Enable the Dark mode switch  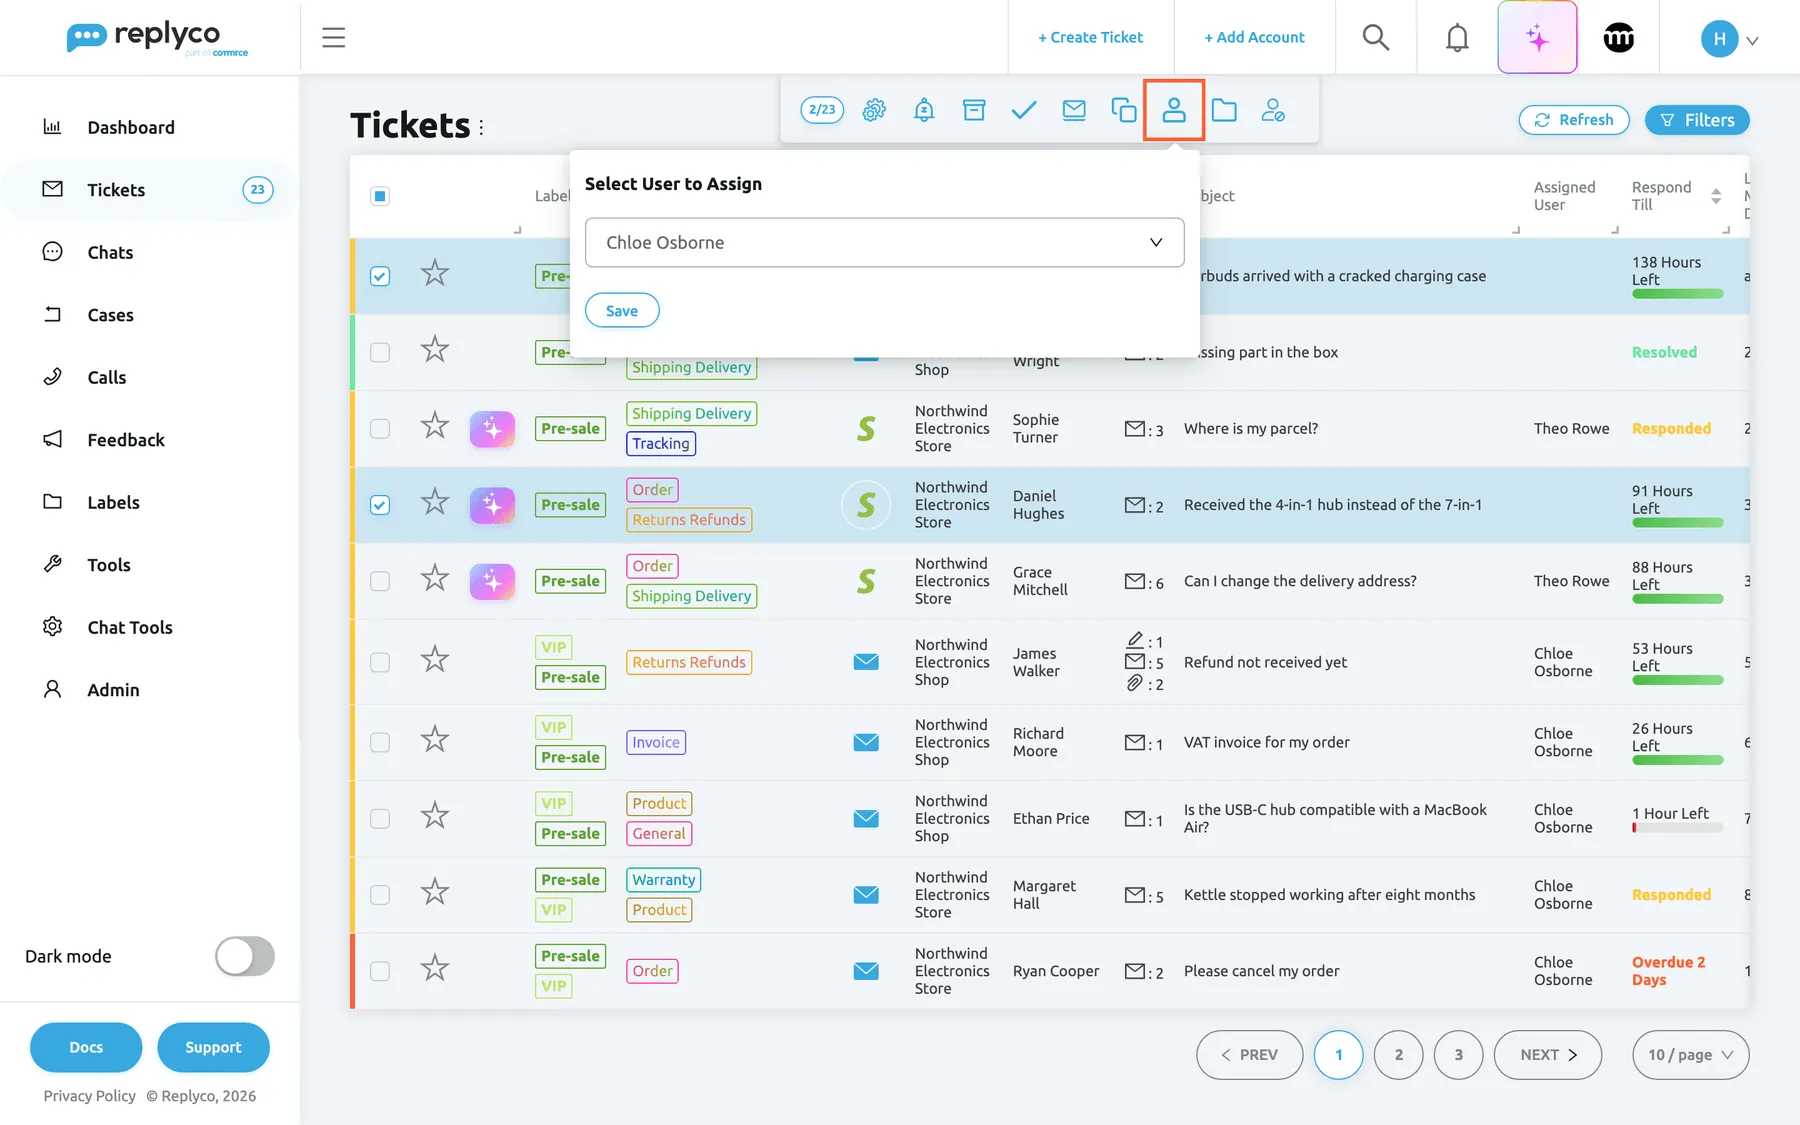click(245, 956)
